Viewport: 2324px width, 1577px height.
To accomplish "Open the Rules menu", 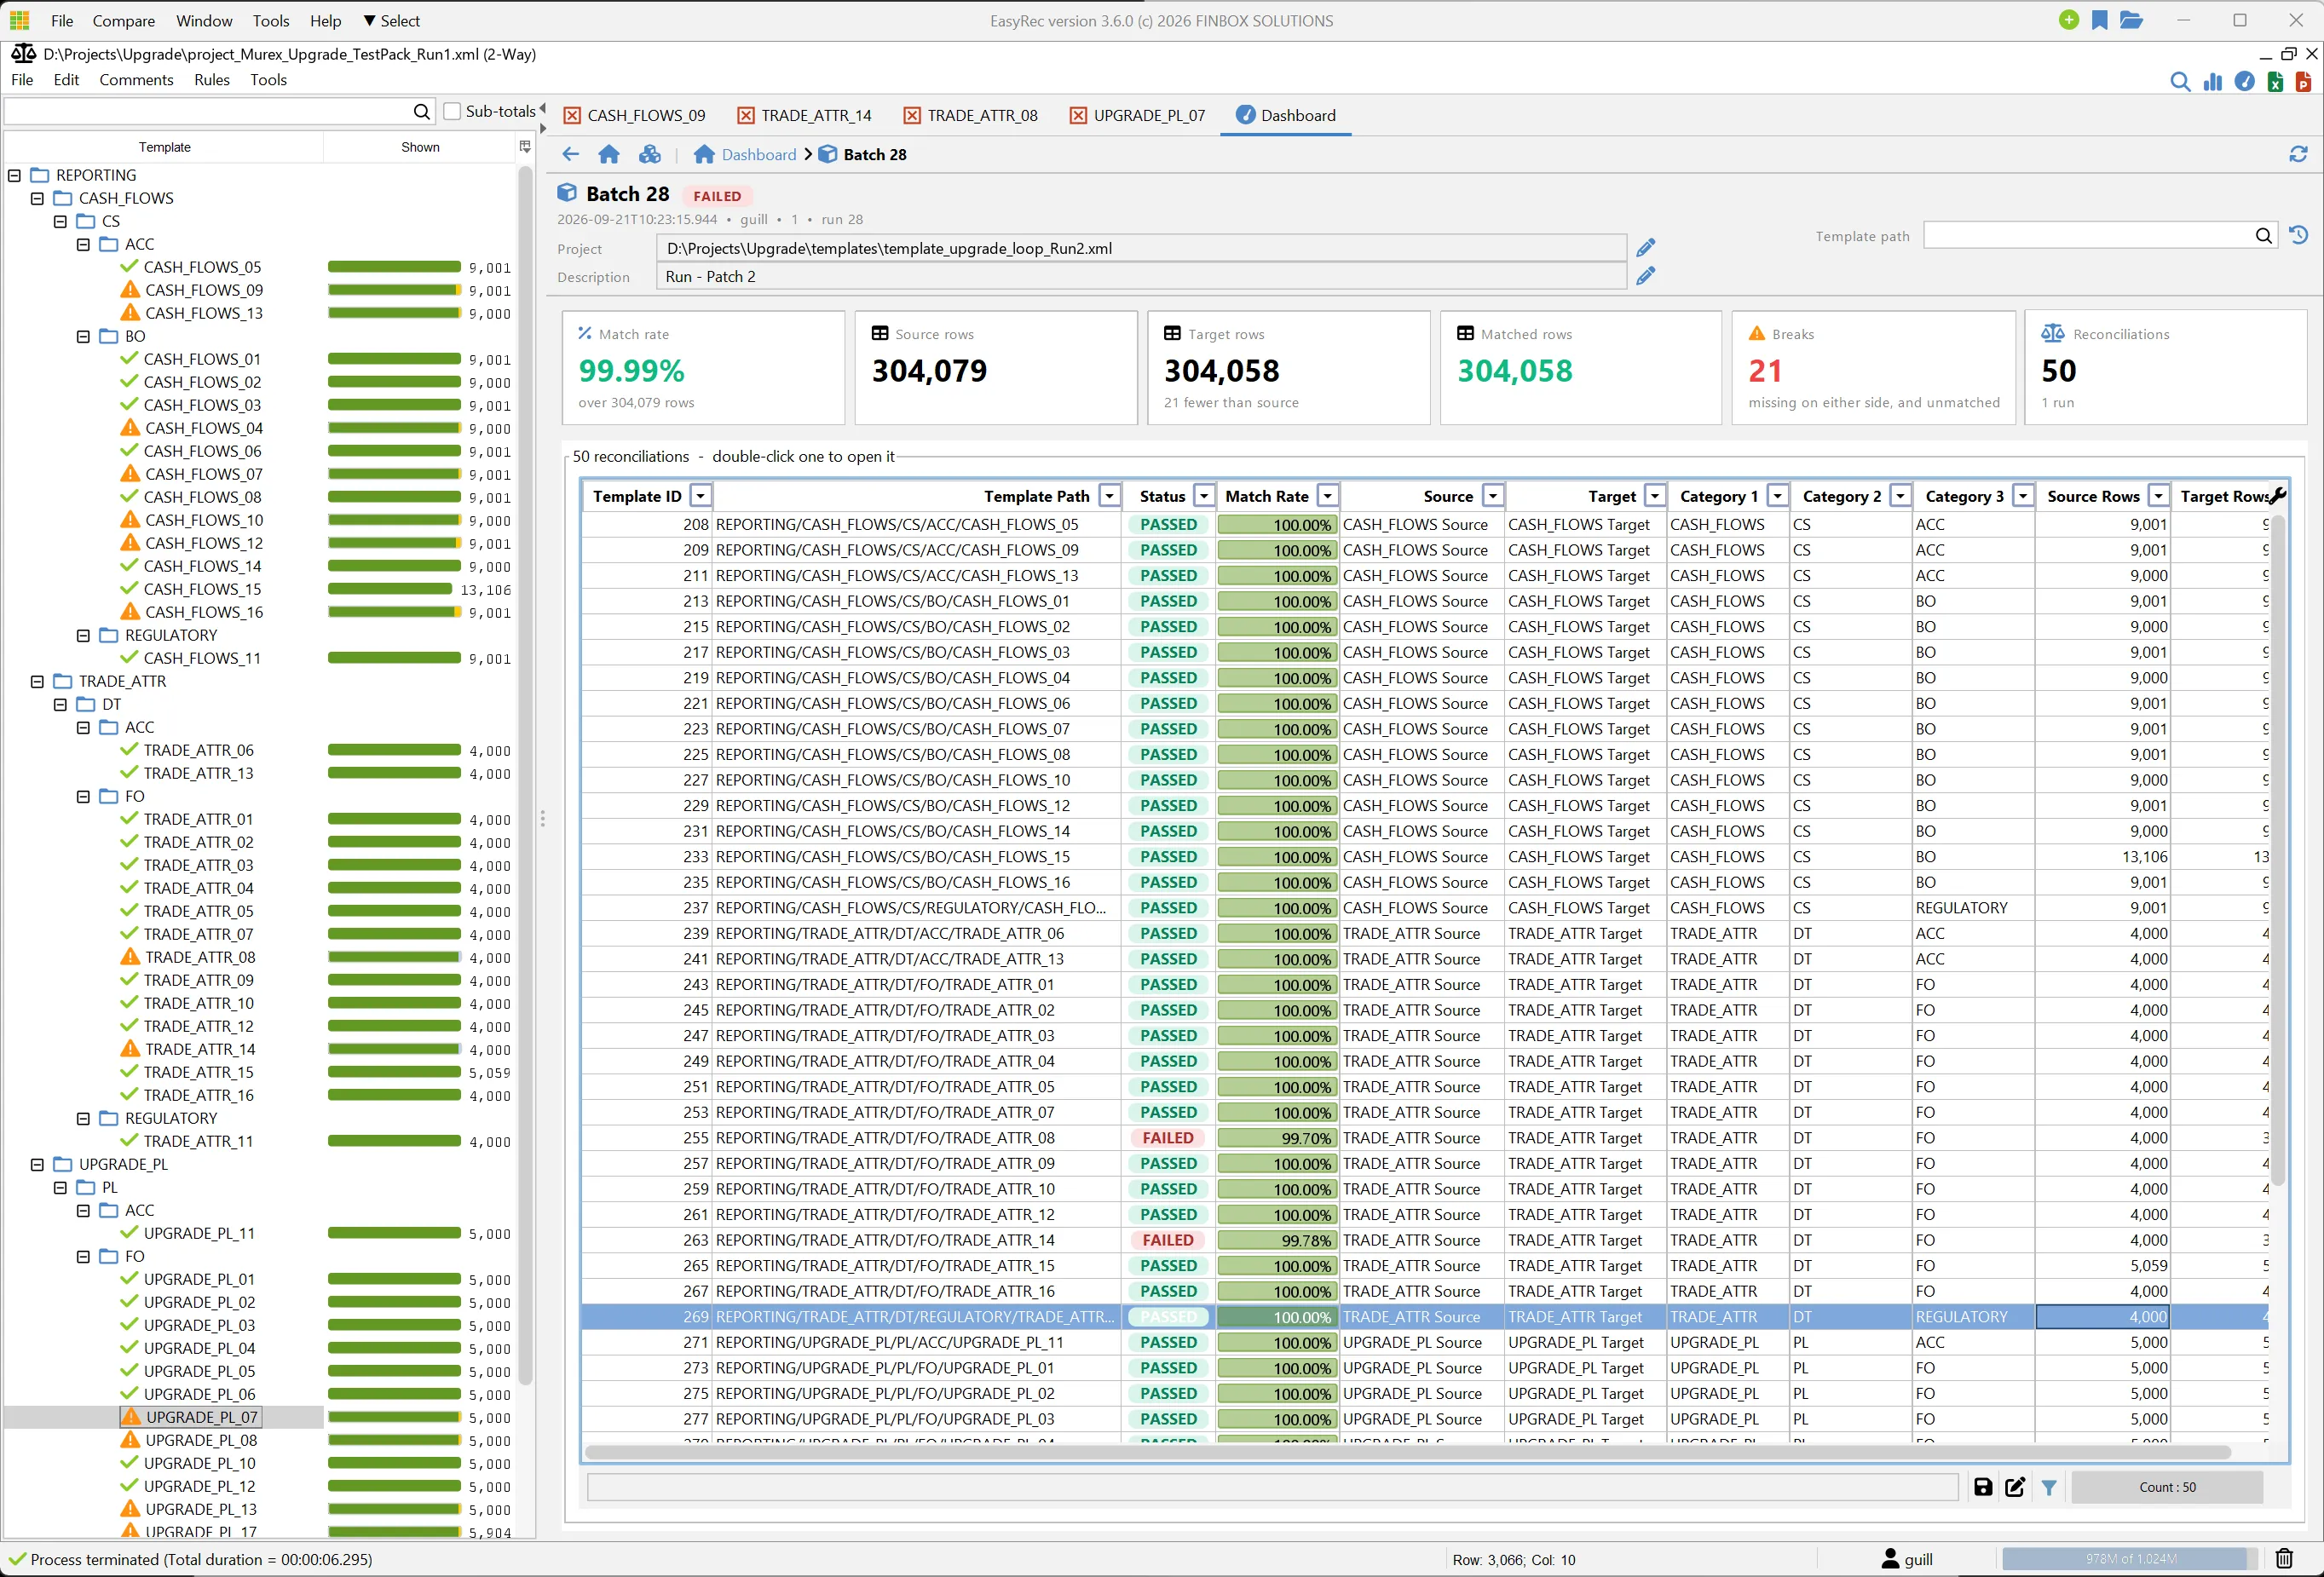I will click(x=212, y=80).
